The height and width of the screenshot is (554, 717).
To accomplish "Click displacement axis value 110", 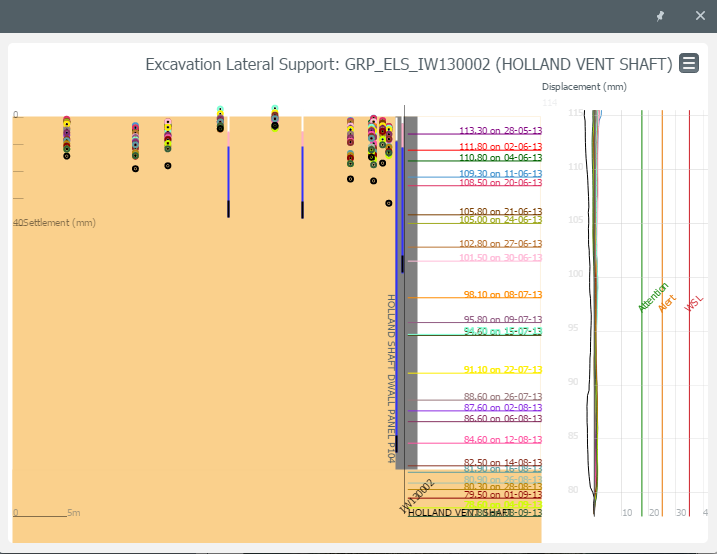I will (576, 166).
